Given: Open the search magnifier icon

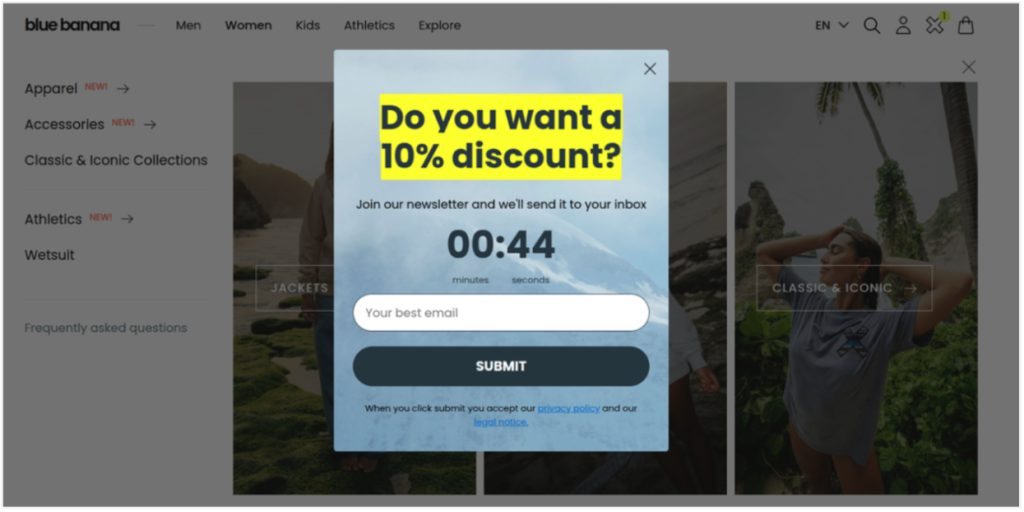Looking at the screenshot, I should pos(871,25).
